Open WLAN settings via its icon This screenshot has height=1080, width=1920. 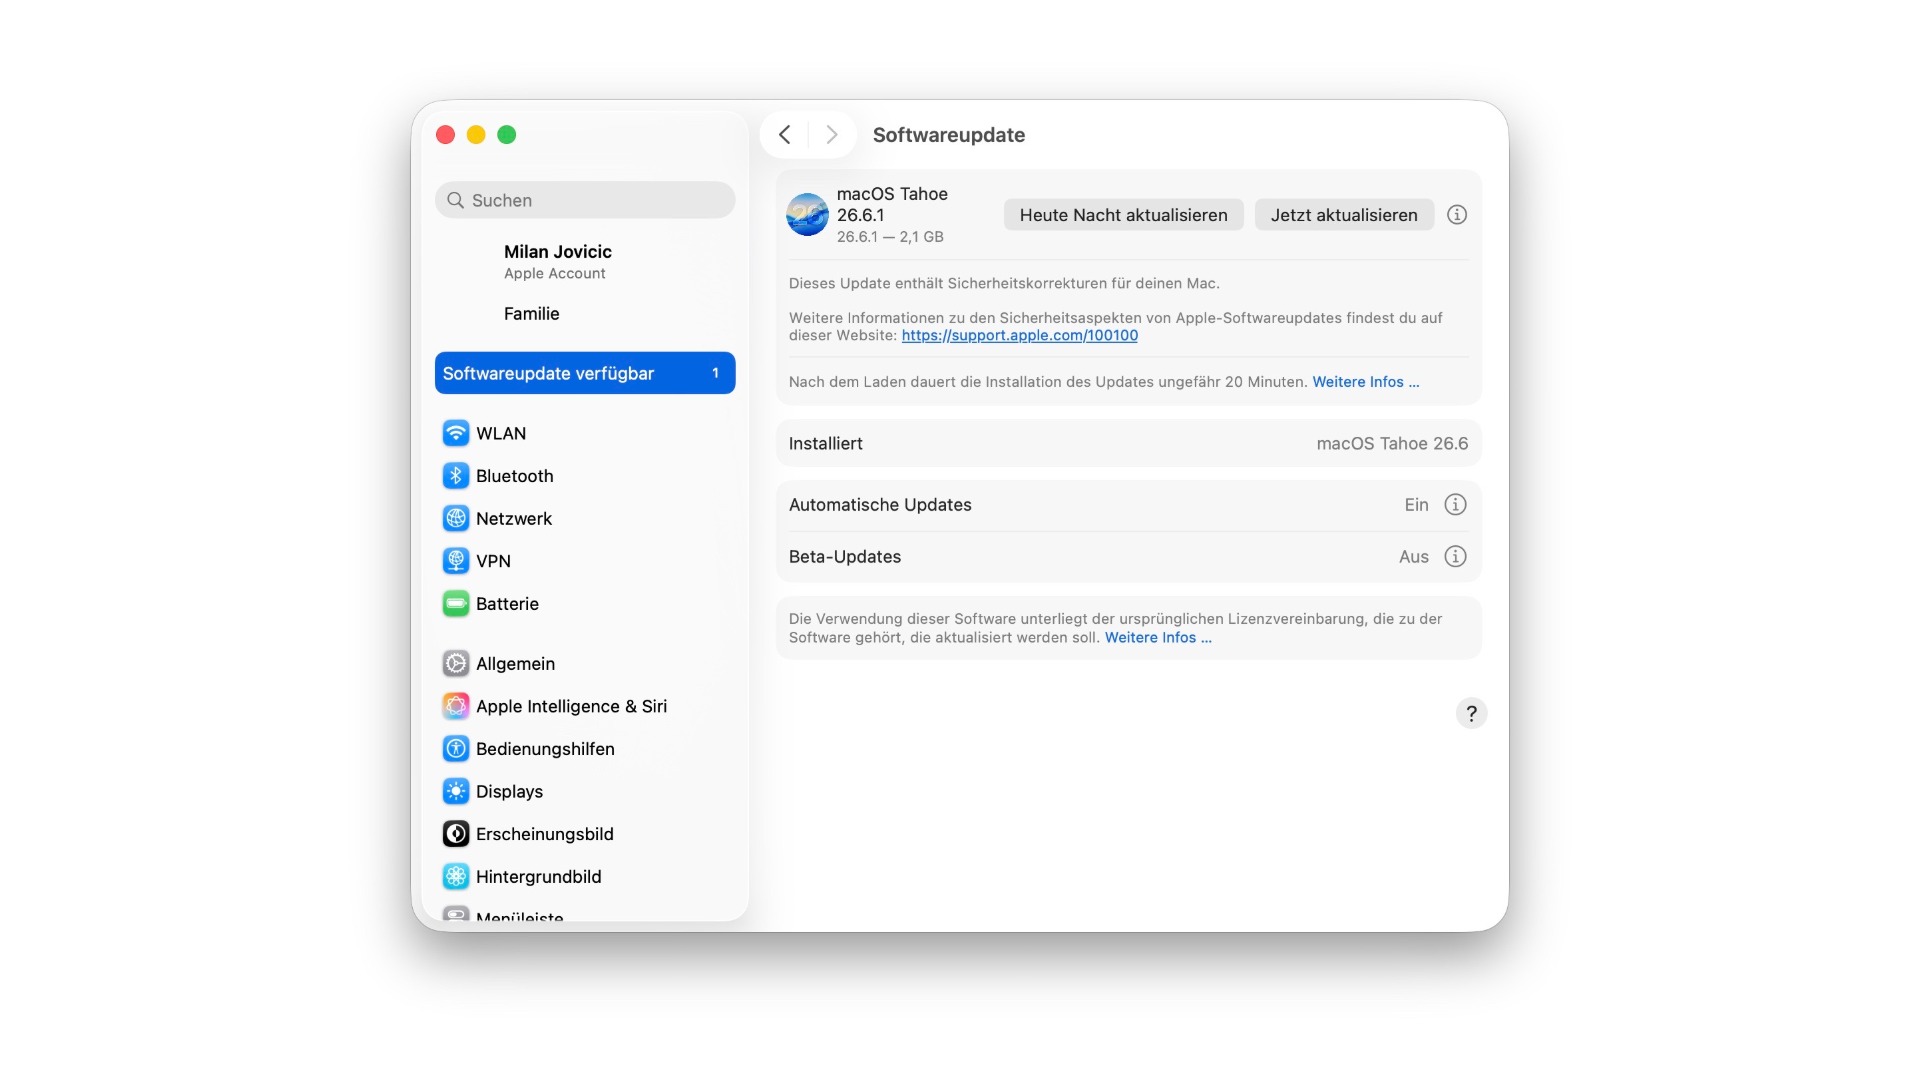[x=456, y=433]
